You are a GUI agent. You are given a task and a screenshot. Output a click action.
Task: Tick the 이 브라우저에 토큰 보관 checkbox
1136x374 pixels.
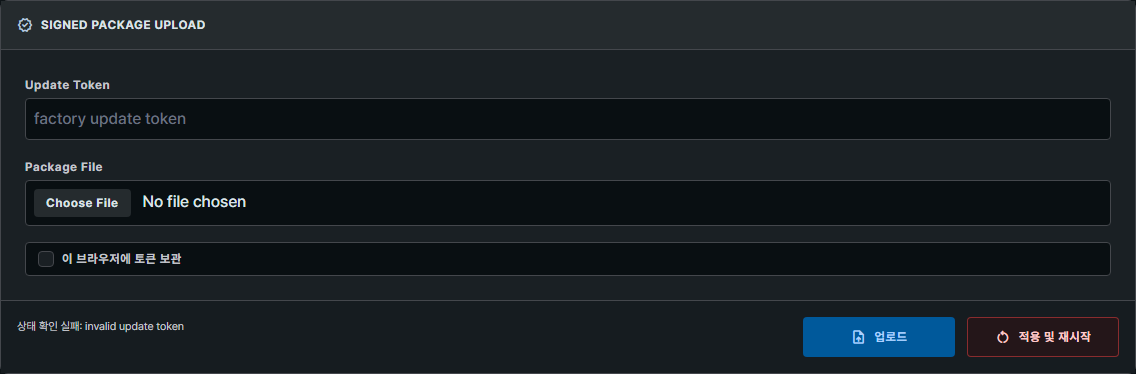click(x=46, y=259)
